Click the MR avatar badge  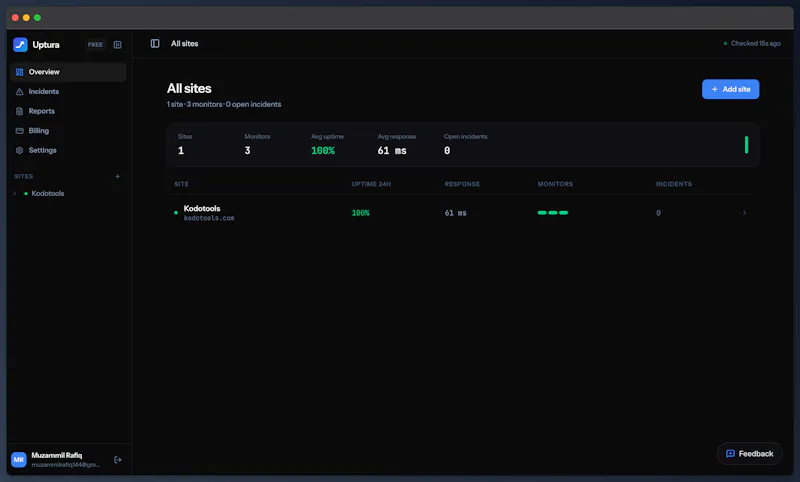coord(19,460)
